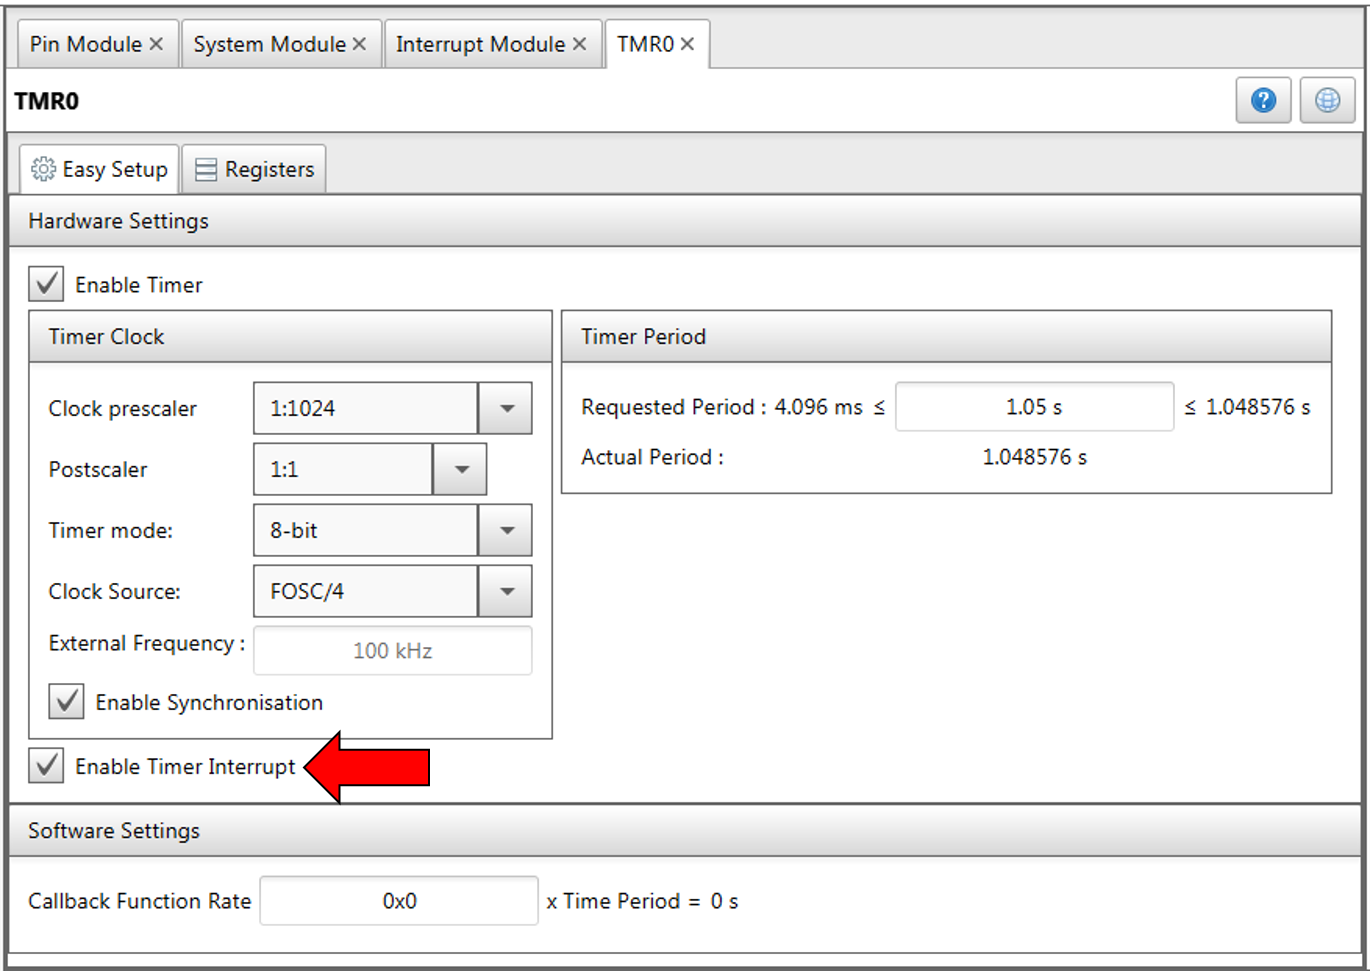
Task: Close the TMR0 tab
Action: [687, 44]
